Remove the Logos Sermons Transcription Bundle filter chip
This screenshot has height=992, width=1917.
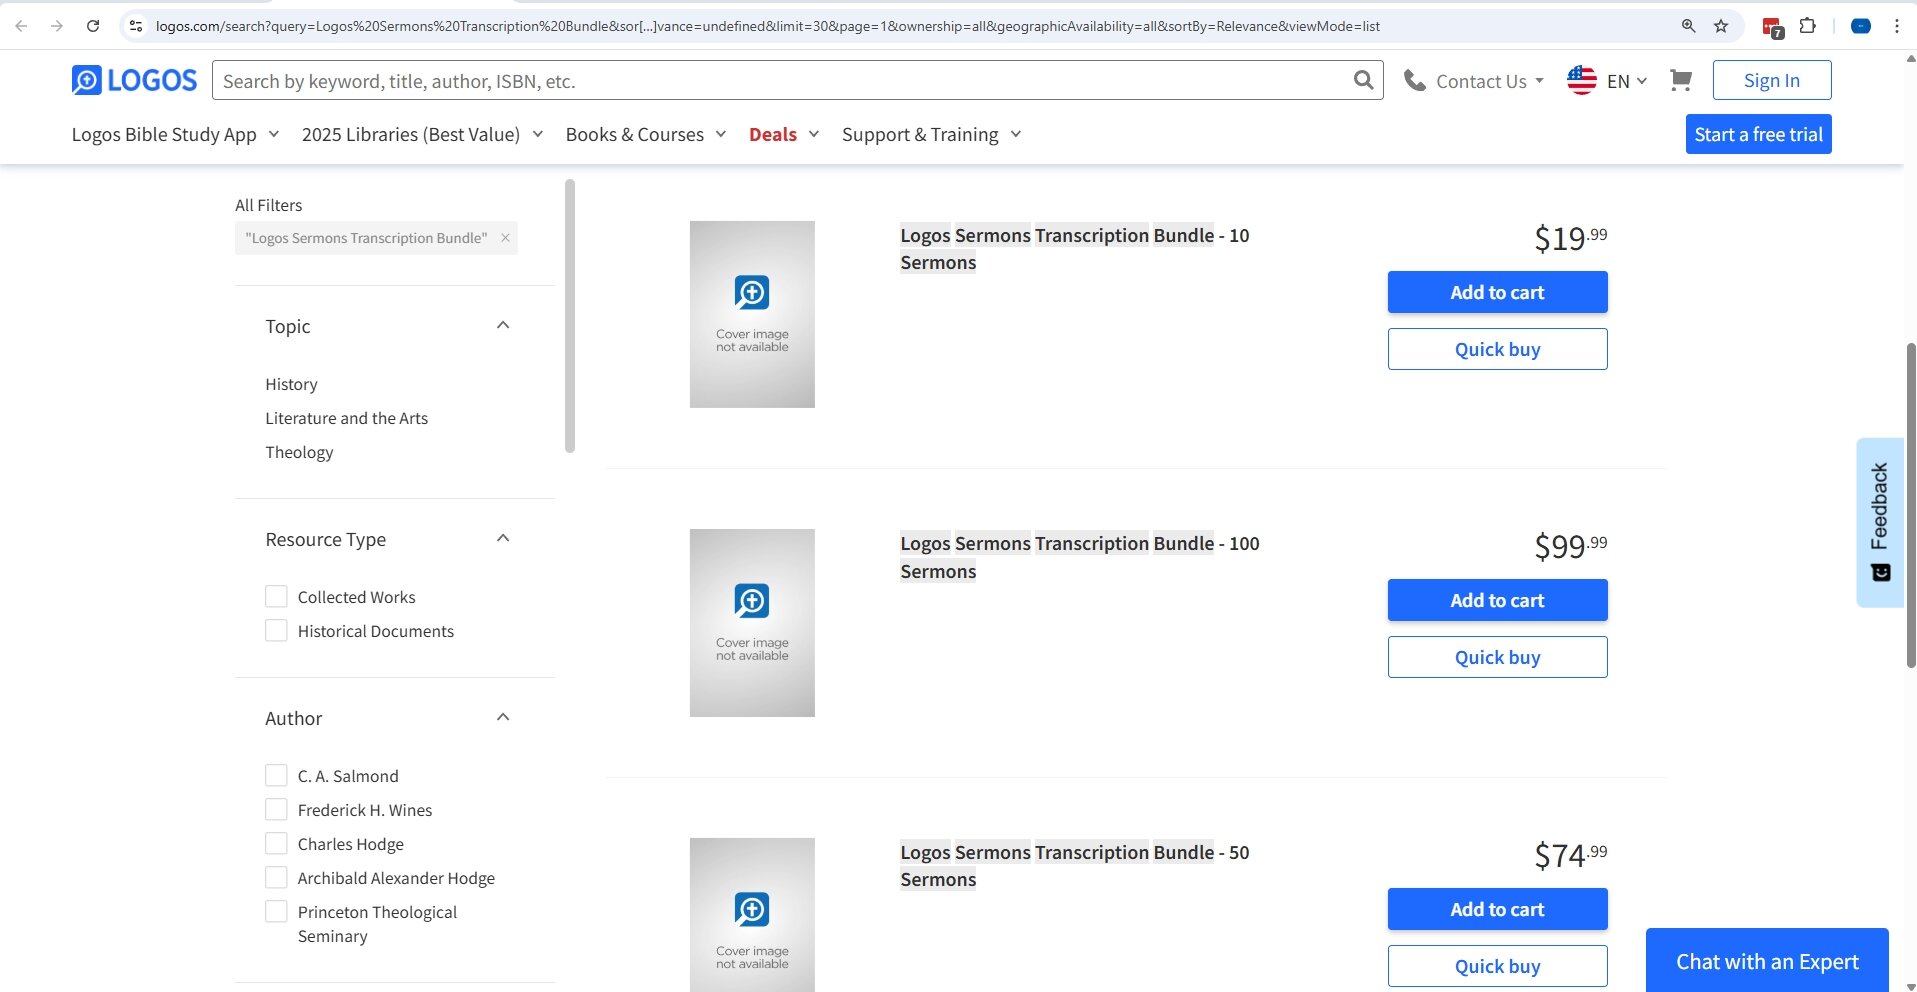504,238
